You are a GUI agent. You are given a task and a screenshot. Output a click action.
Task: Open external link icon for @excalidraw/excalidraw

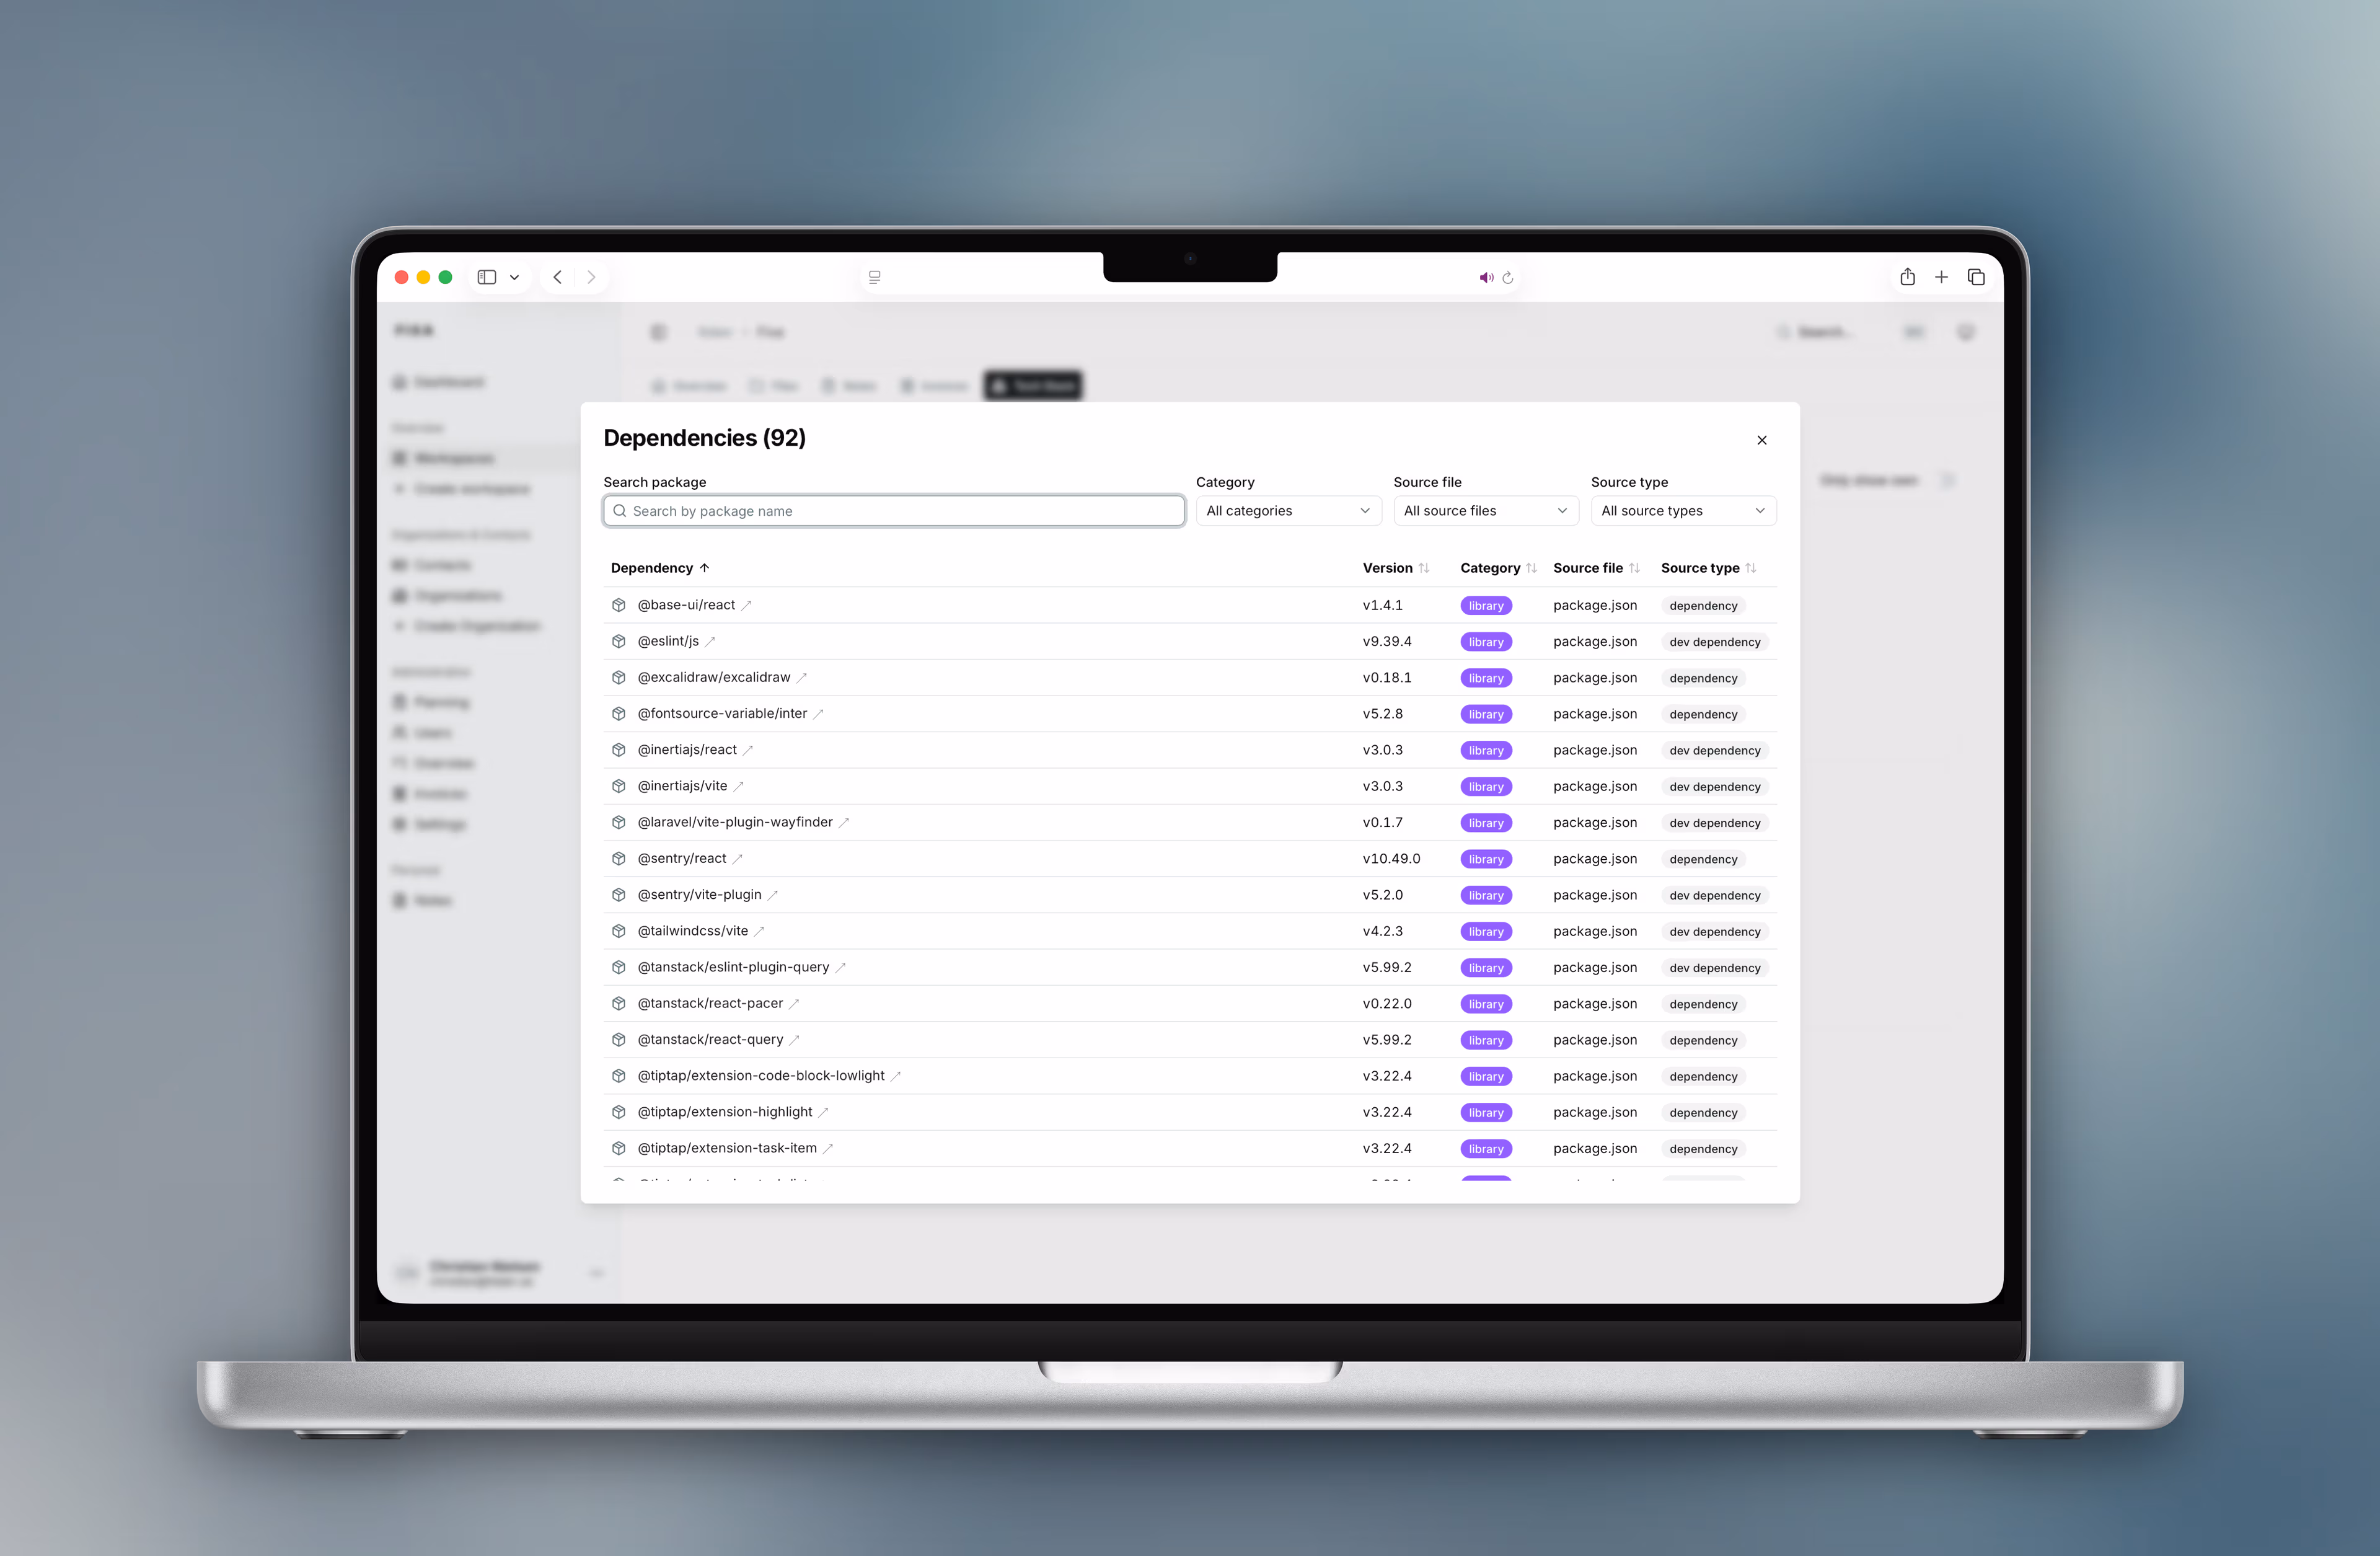(802, 678)
